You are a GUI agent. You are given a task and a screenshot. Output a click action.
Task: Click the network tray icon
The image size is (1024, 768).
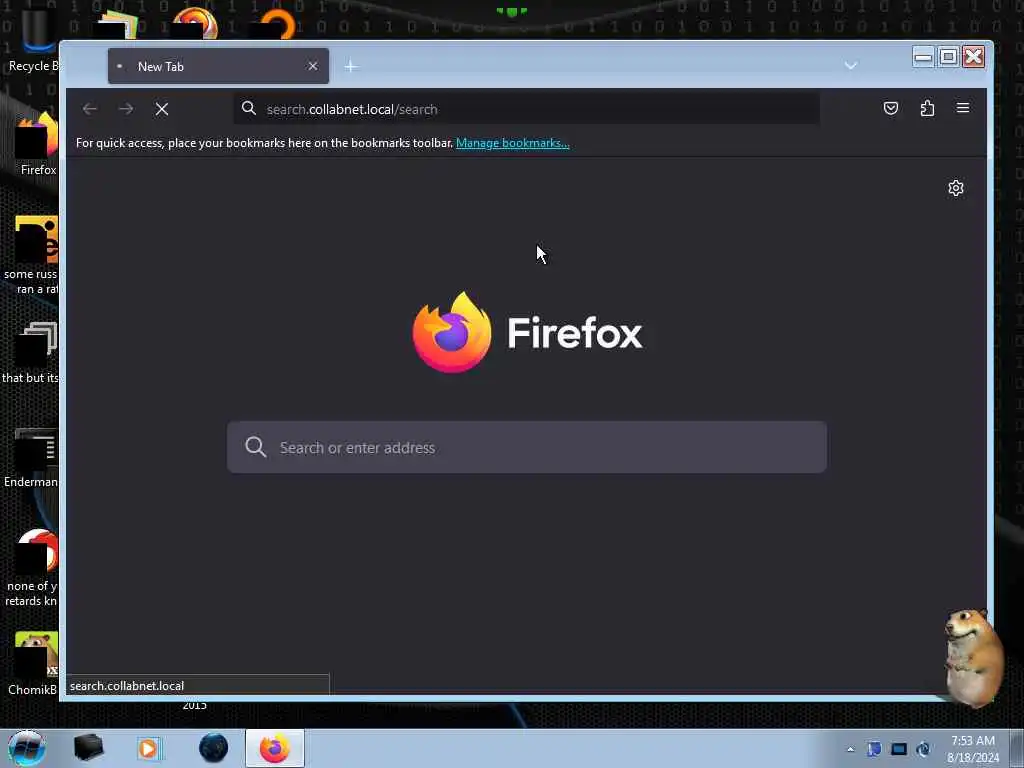899,750
